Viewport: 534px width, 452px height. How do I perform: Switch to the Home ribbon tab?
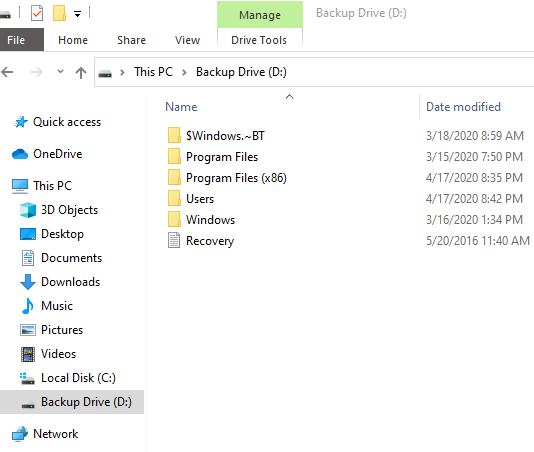[73, 40]
